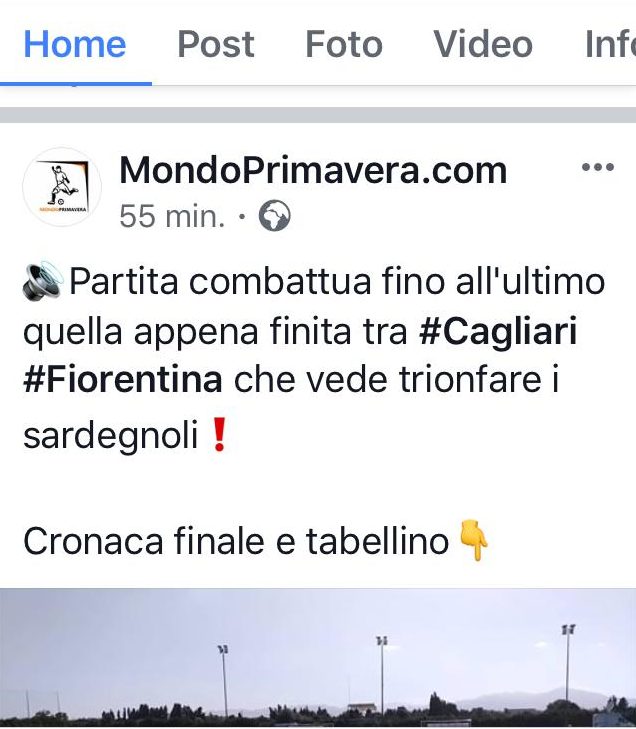Tap the 'Cronaca finale e tabellino' text
The width and height of the screenshot is (636, 729).
[x=236, y=542]
